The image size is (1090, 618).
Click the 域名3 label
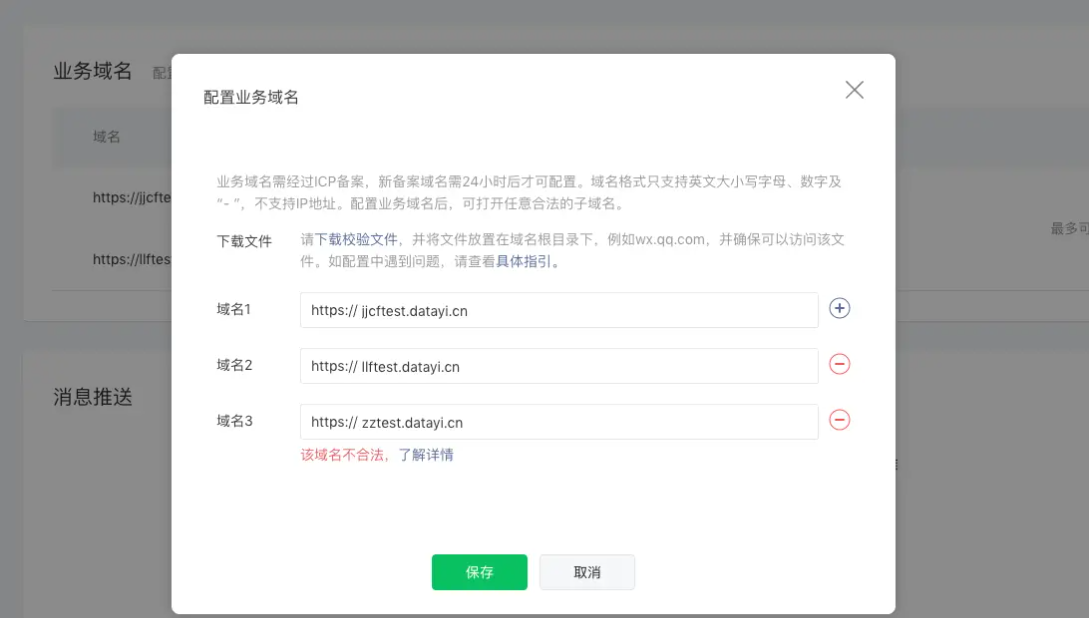[234, 421]
